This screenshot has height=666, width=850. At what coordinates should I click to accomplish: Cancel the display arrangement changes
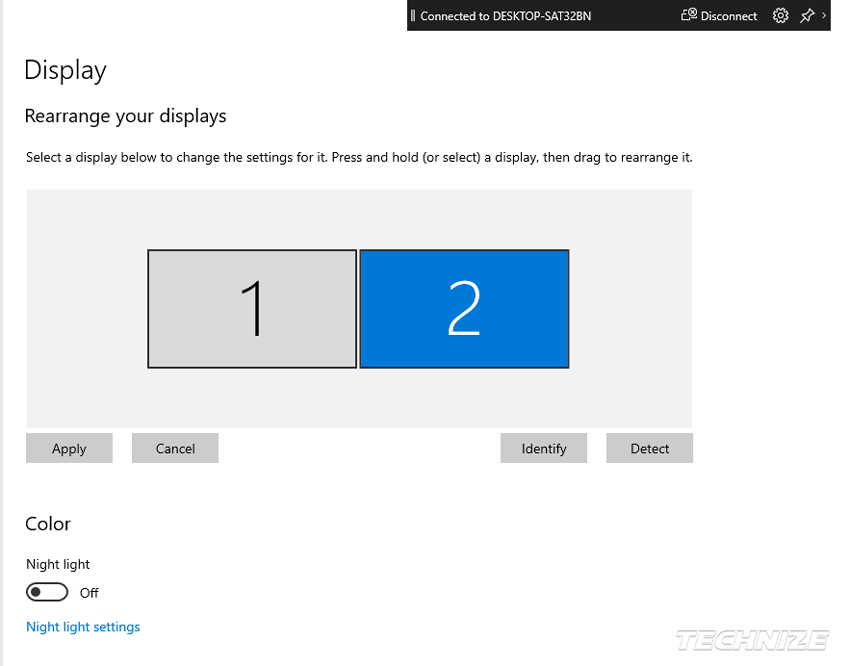tap(175, 448)
